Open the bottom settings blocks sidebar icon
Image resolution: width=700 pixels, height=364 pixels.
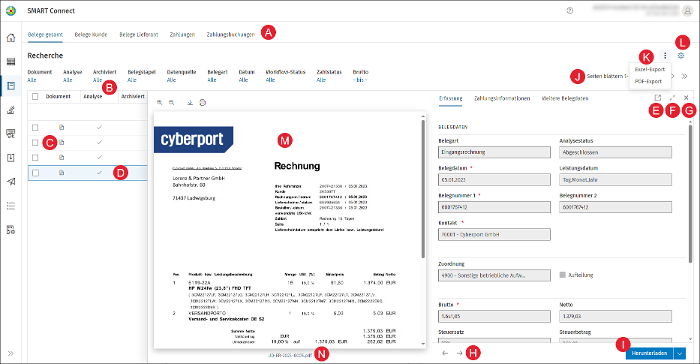pyautogui.click(x=11, y=230)
